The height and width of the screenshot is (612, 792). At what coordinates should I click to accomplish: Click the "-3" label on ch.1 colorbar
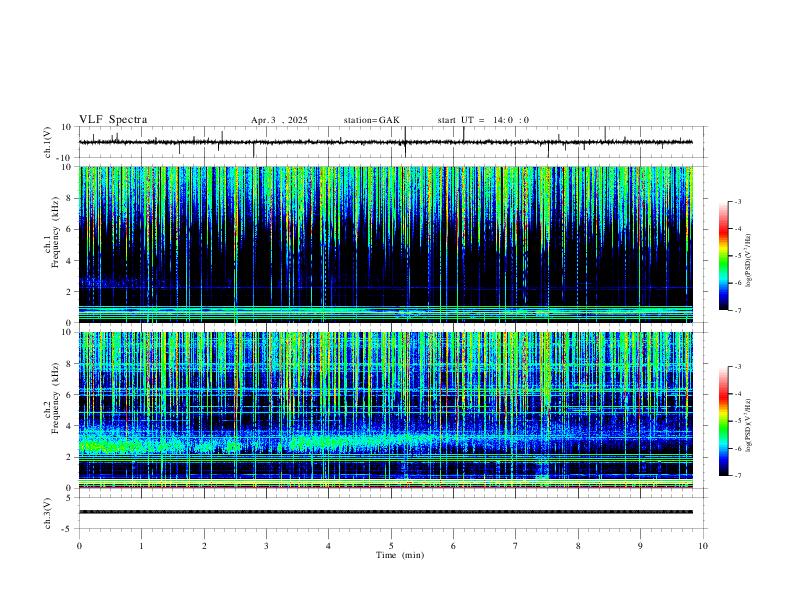pyautogui.click(x=737, y=201)
